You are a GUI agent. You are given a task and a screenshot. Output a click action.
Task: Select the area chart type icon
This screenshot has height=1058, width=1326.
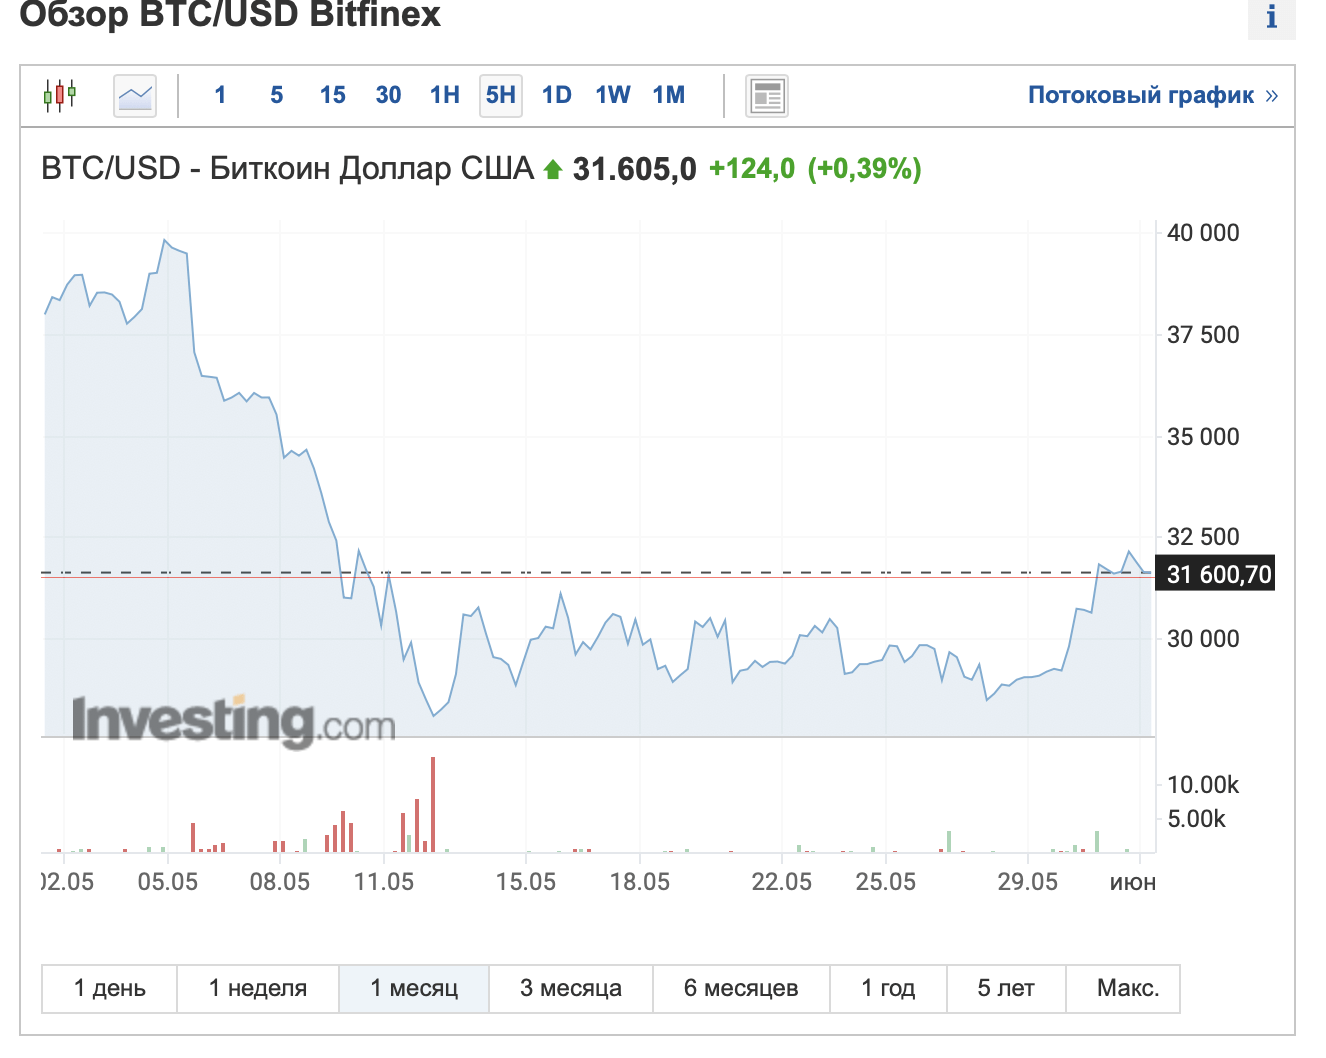[135, 96]
